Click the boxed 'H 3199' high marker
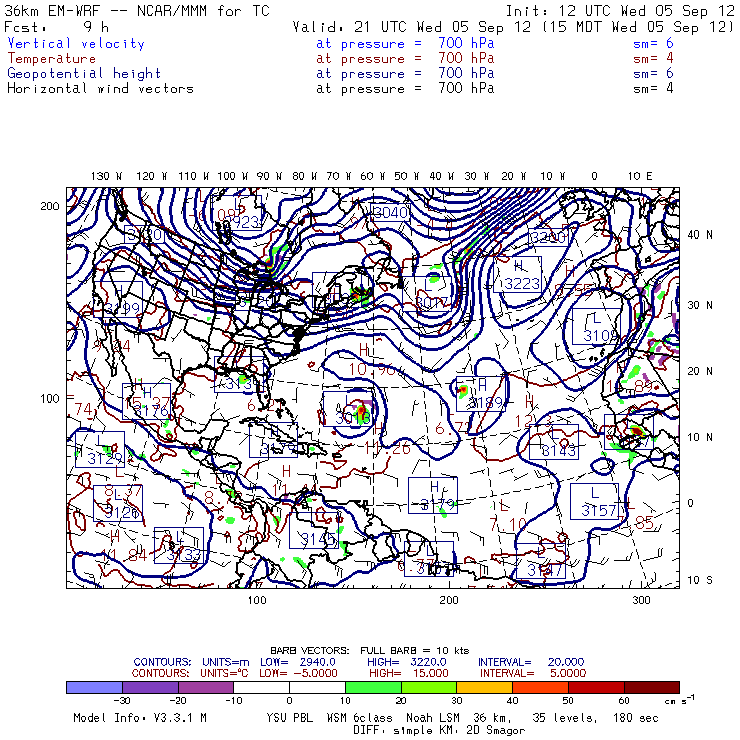The image size is (740, 740). [118, 299]
